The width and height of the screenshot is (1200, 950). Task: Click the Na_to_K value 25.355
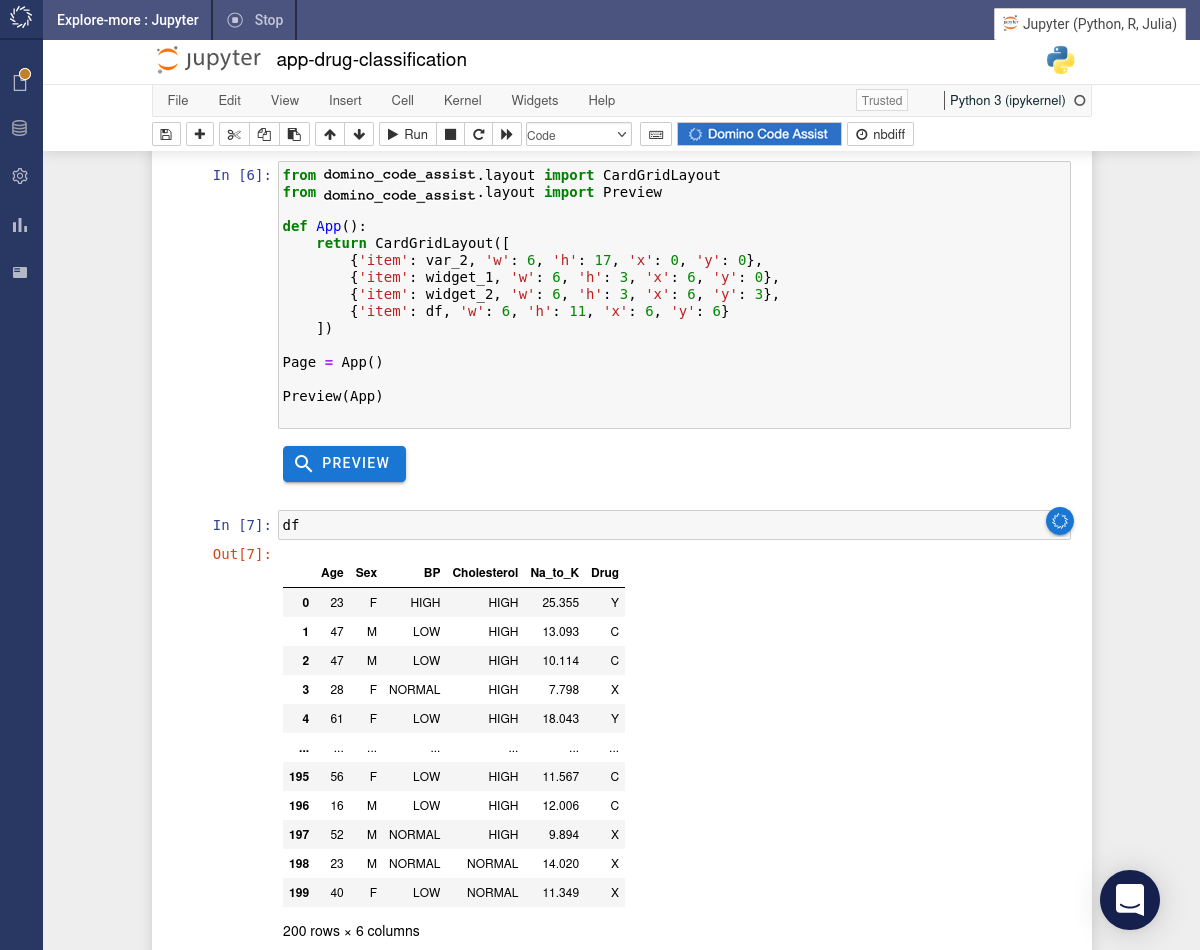[561, 603]
